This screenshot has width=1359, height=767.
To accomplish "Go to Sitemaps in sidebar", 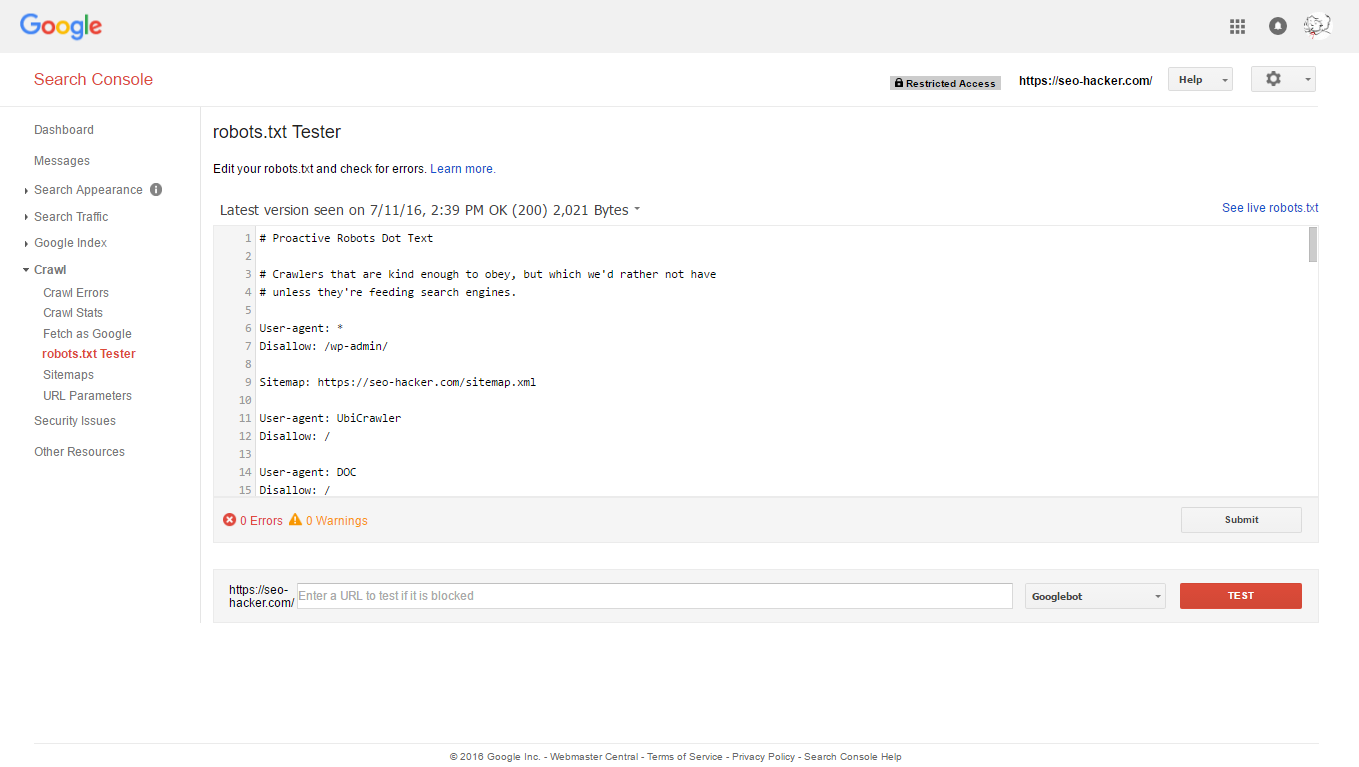I will [x=68, y=375].
